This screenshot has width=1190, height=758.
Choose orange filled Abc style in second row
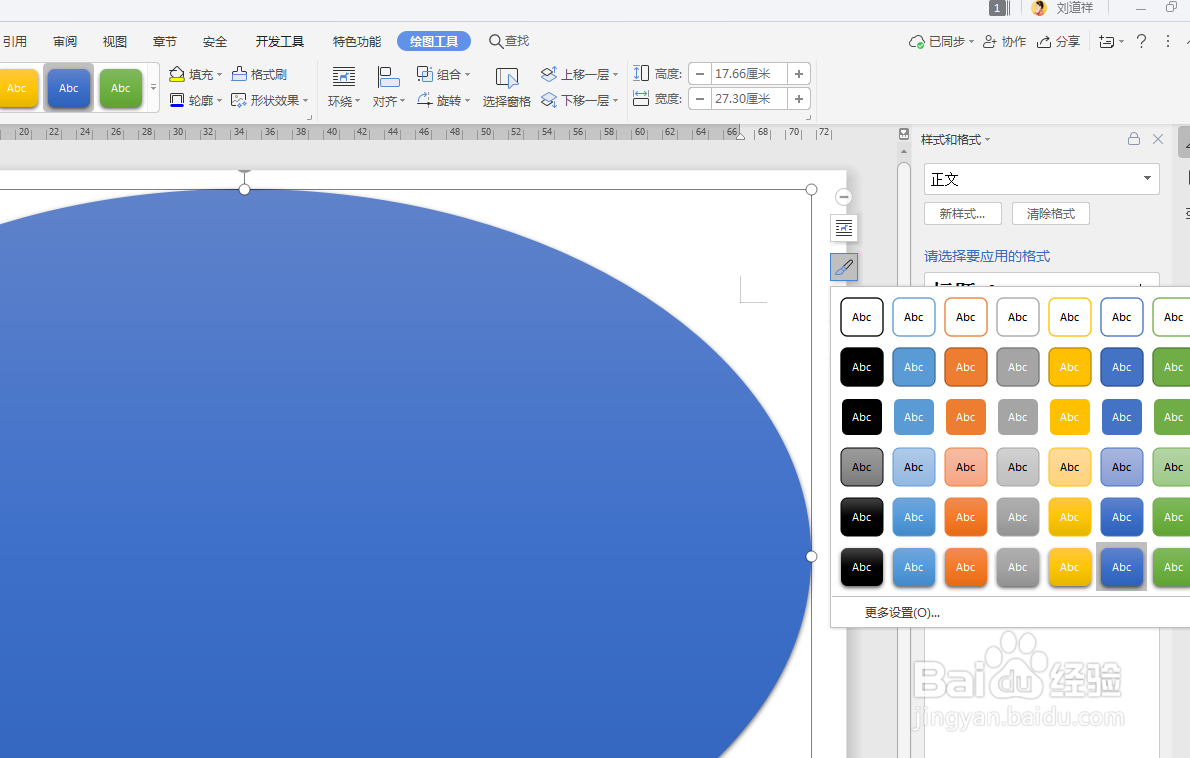point(965,367)
